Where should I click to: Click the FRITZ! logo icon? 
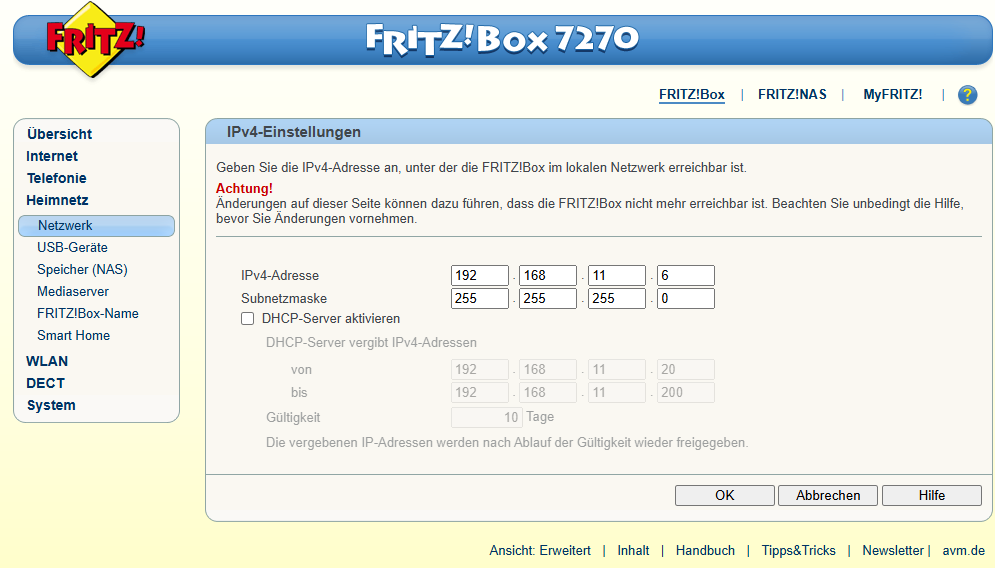(95, 41)
